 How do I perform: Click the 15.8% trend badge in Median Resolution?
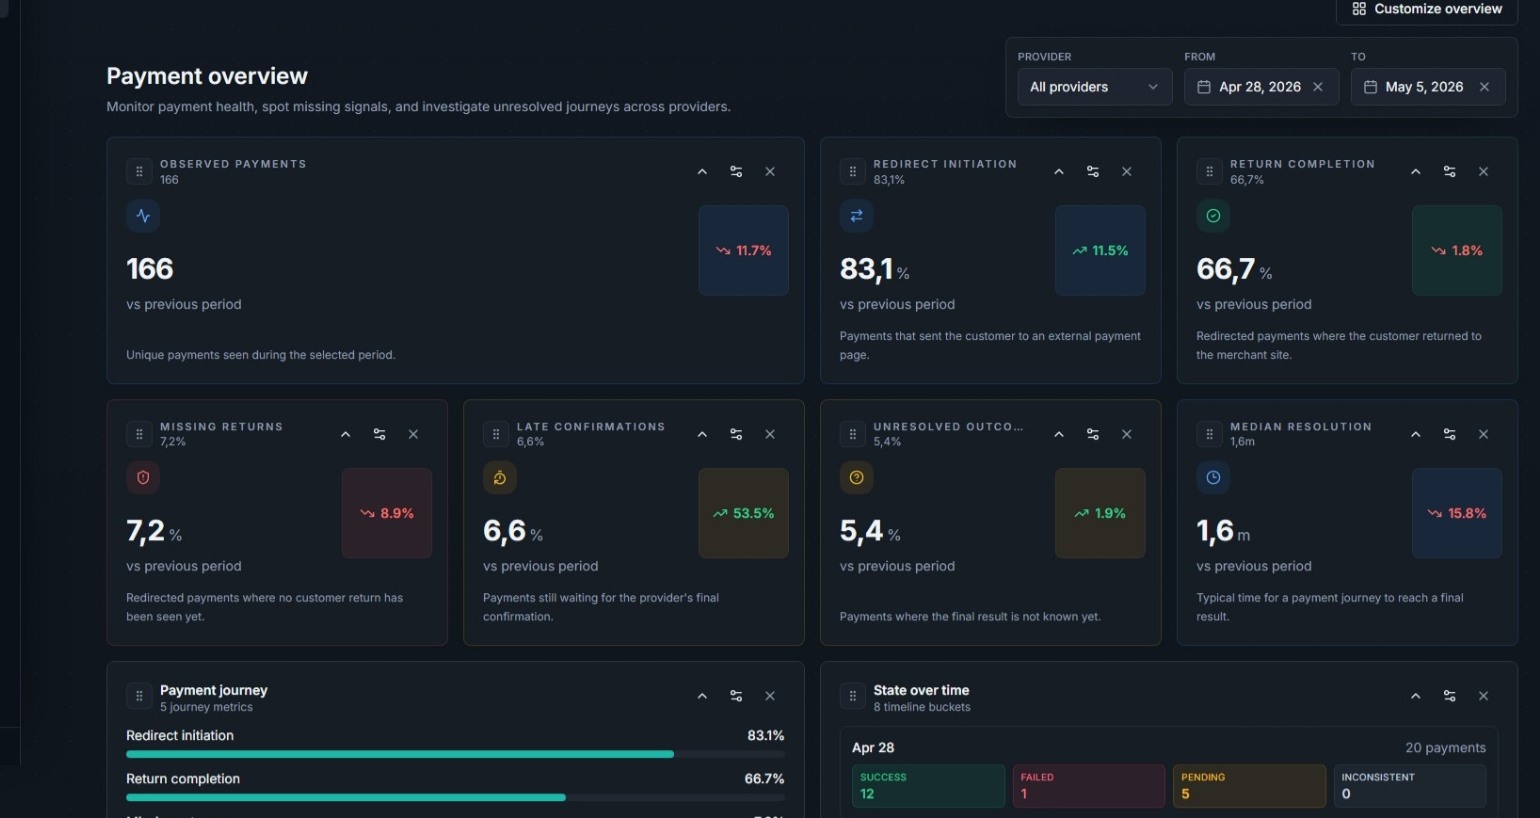(1457, 513)
